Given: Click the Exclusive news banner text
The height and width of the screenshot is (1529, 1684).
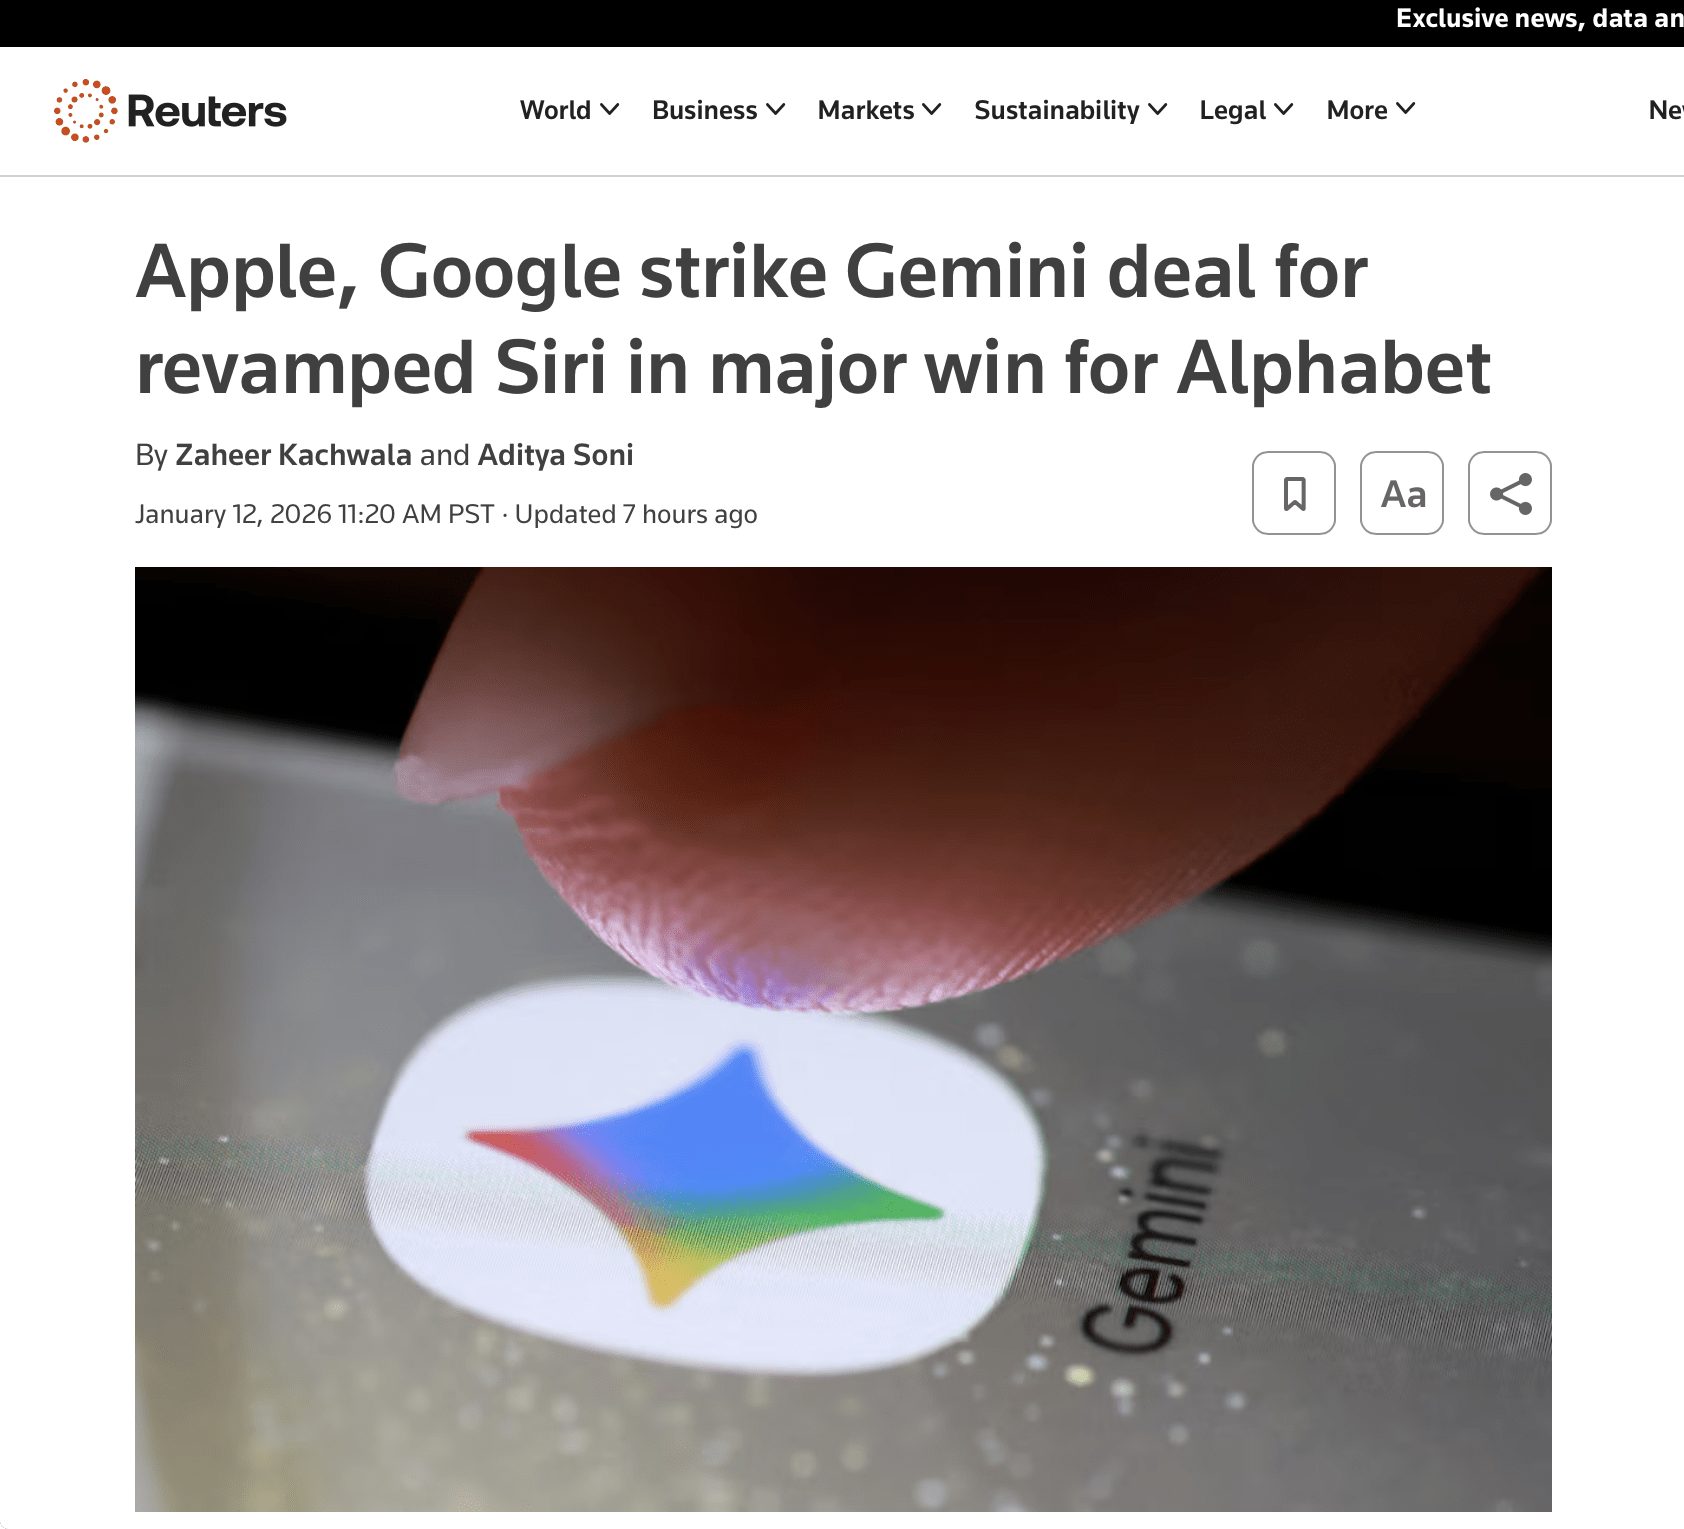Looking at the screenshot, I should 1539,19.
